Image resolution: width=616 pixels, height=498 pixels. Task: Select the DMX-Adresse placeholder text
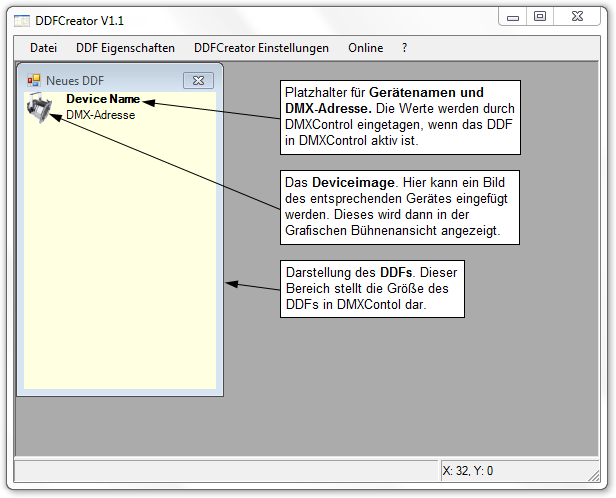click(100, 115)
